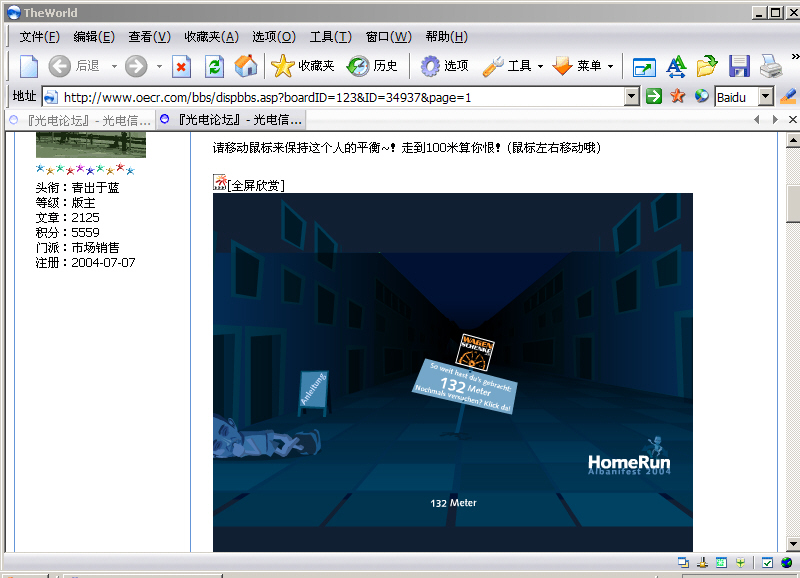
Task: Open the 编辑(E) menu
Action: tap(94, 37)
